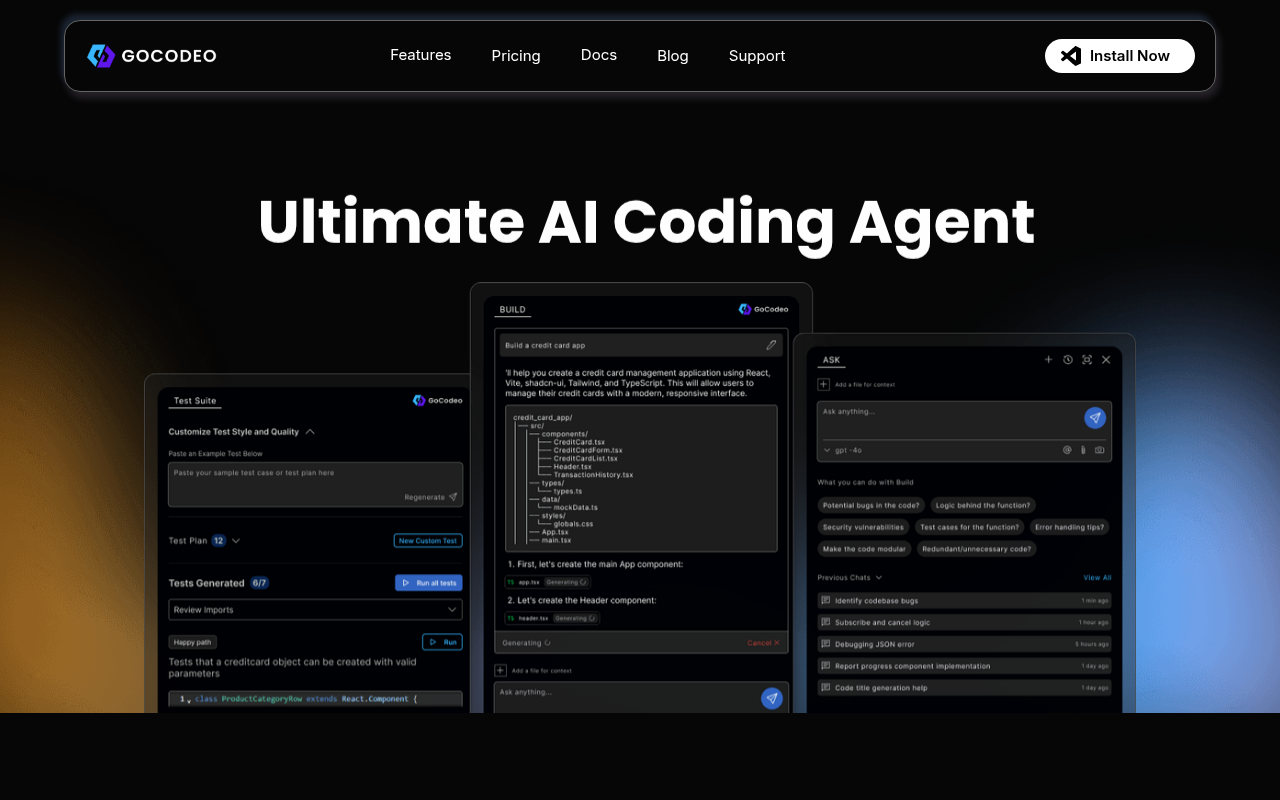Screen dimensions: 1280x800
Task: Select 'Error handling tips?' suggestion
Action: pyautogui.click(x=1070, y=527)
